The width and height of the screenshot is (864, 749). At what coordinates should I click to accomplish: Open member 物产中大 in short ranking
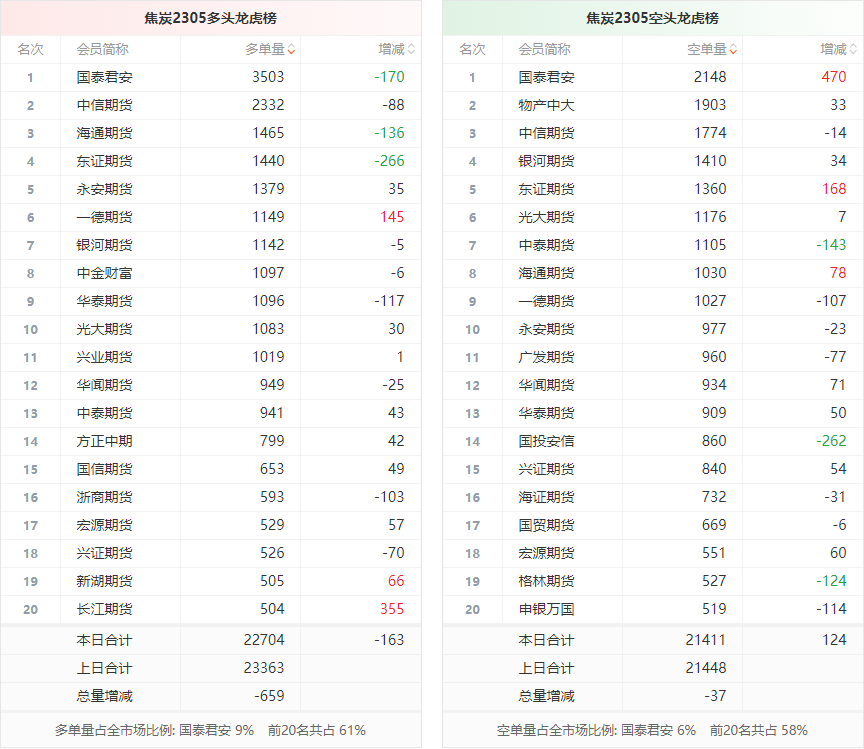546,105
